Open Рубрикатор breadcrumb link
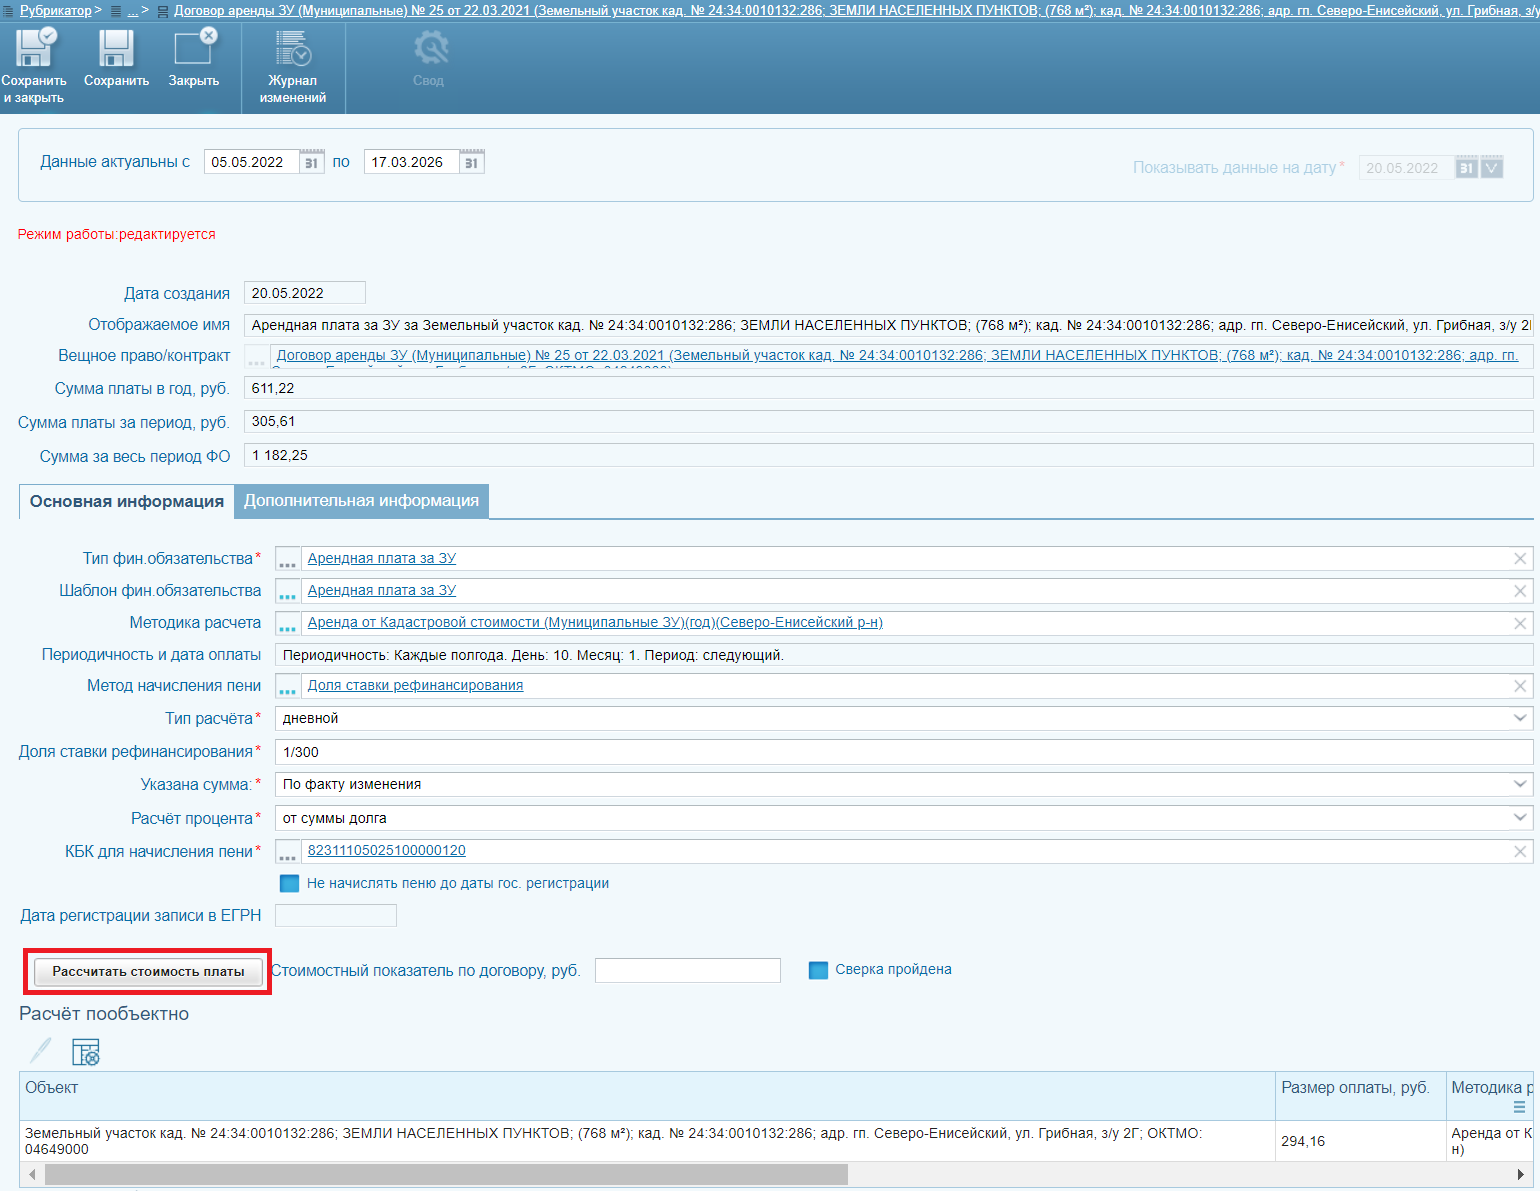Image resolution: width=1540 pixels, height=1191 pixels. [56, 11]
